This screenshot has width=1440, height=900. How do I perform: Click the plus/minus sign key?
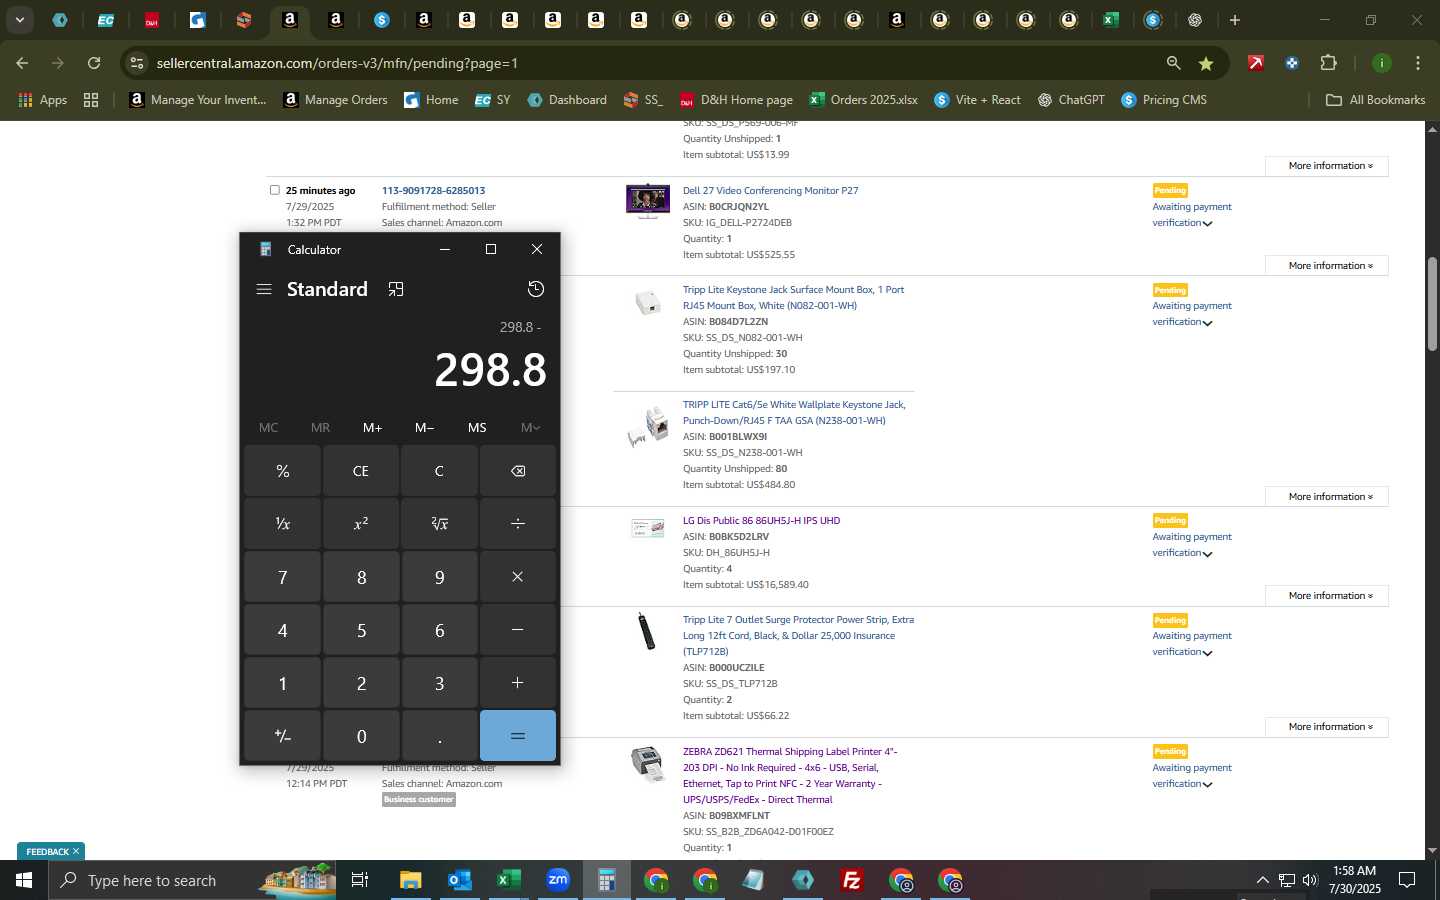(283, 736)
